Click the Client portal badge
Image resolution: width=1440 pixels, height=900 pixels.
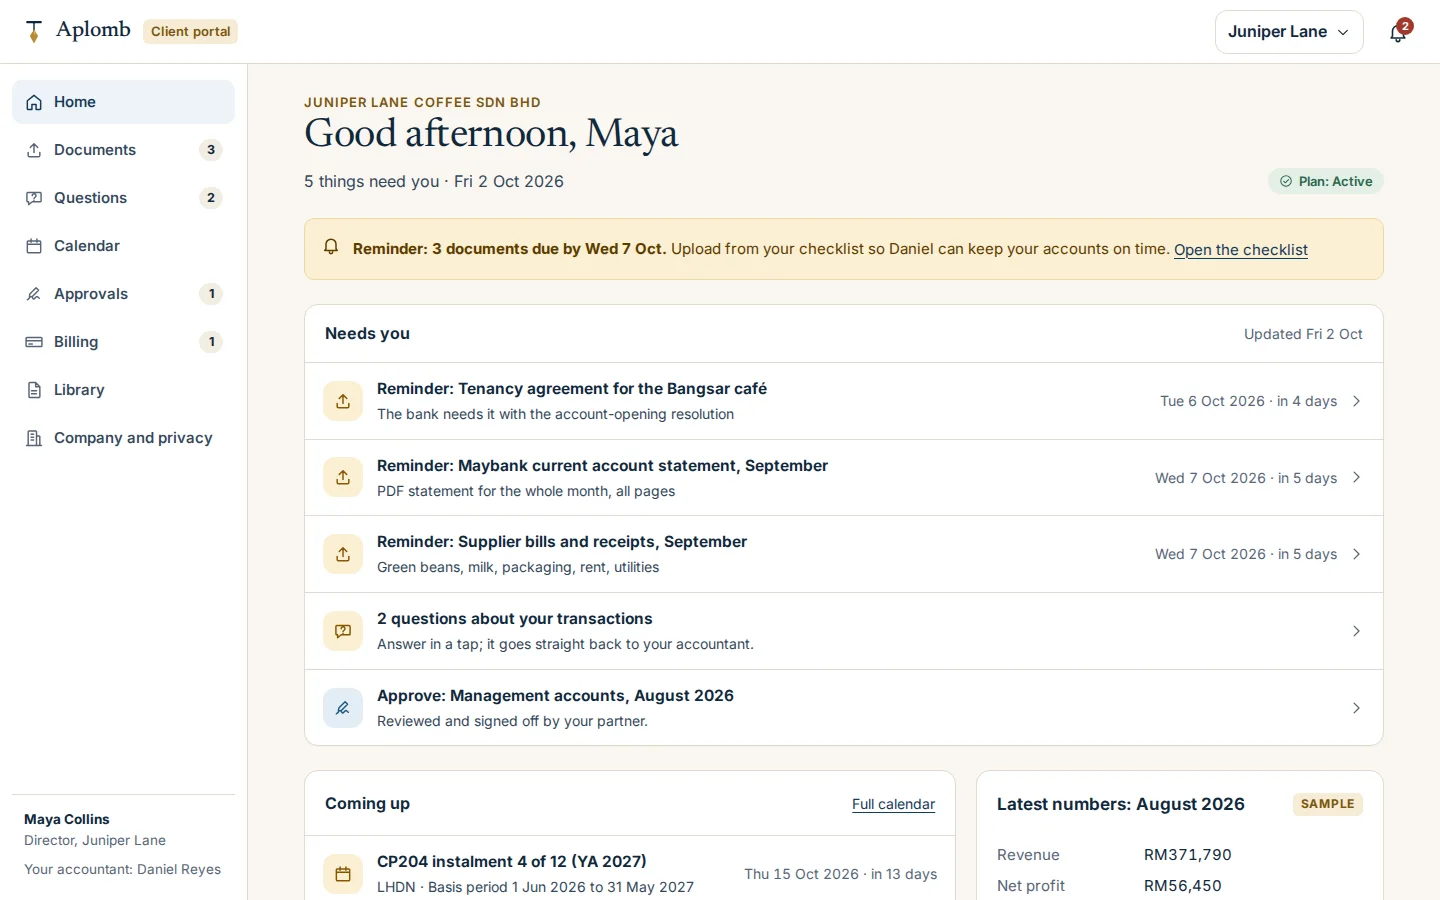point(190,32)
